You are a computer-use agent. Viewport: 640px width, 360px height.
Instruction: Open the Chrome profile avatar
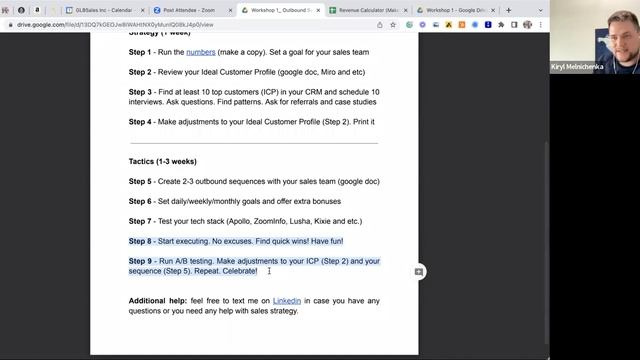click(x=527, y=25)
